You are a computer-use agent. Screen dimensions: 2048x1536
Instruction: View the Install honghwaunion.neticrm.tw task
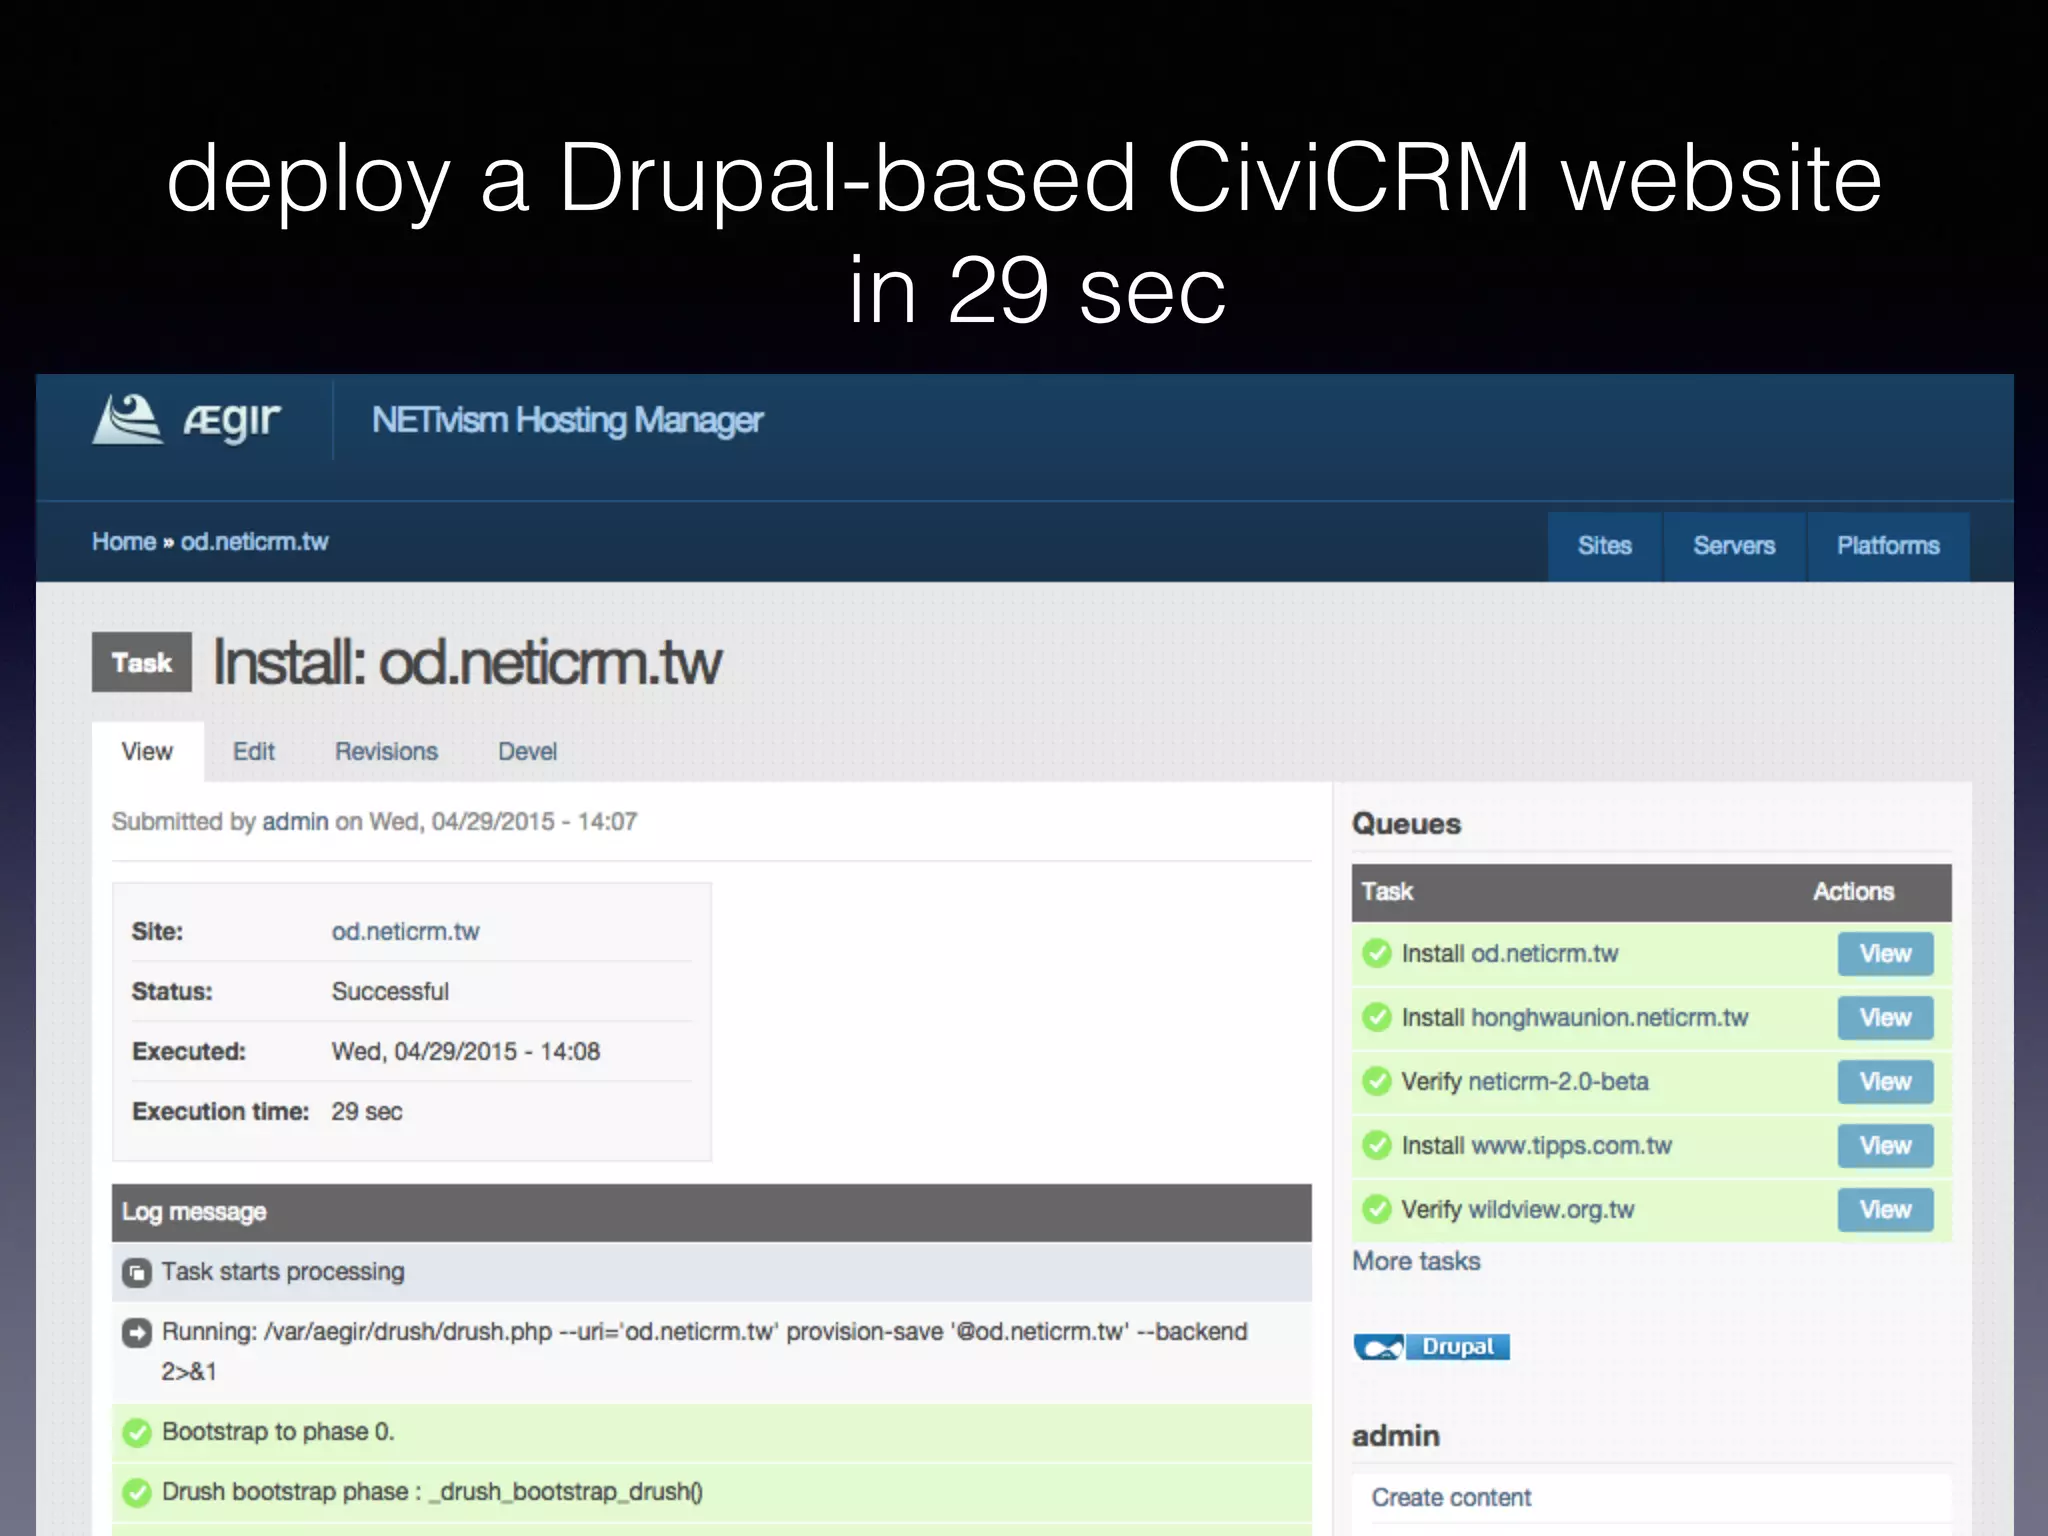pos(1885,1018)
